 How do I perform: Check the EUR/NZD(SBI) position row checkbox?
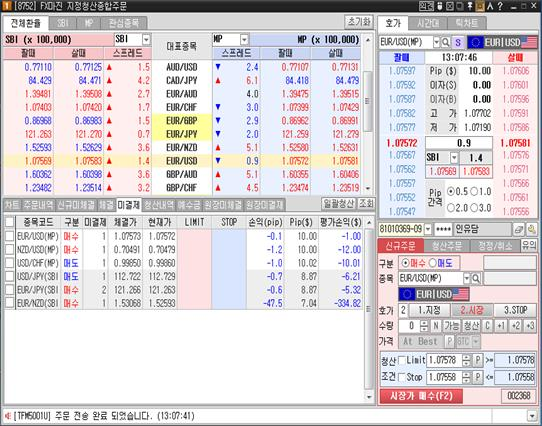[x=9, y=303]
